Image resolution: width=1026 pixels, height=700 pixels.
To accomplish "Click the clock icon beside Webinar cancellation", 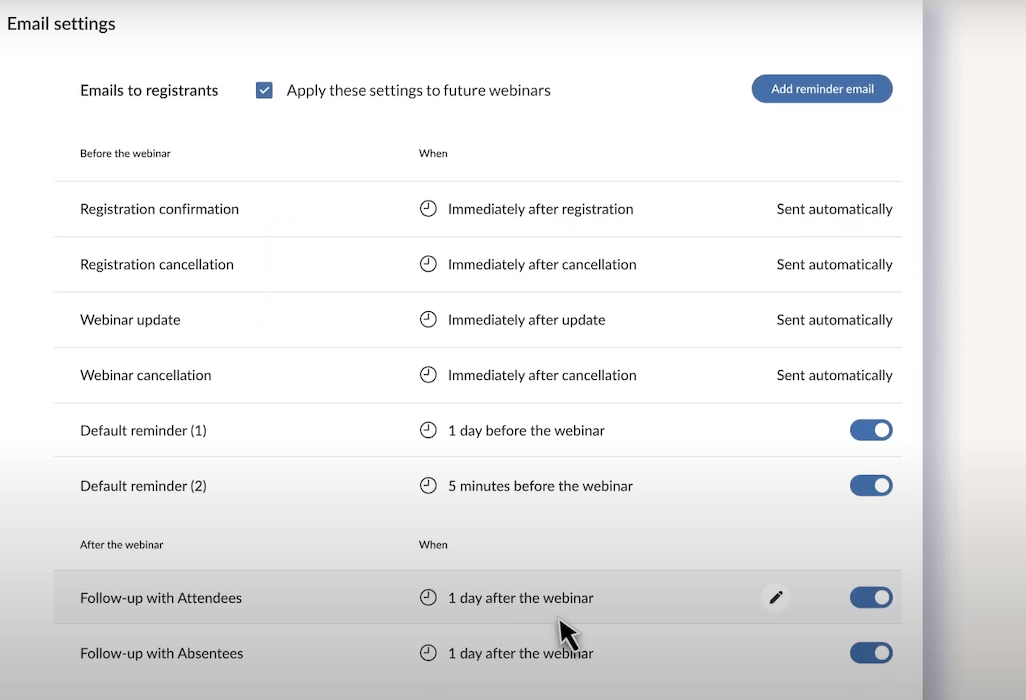I will pyautogui.click(x=428, y=375).
